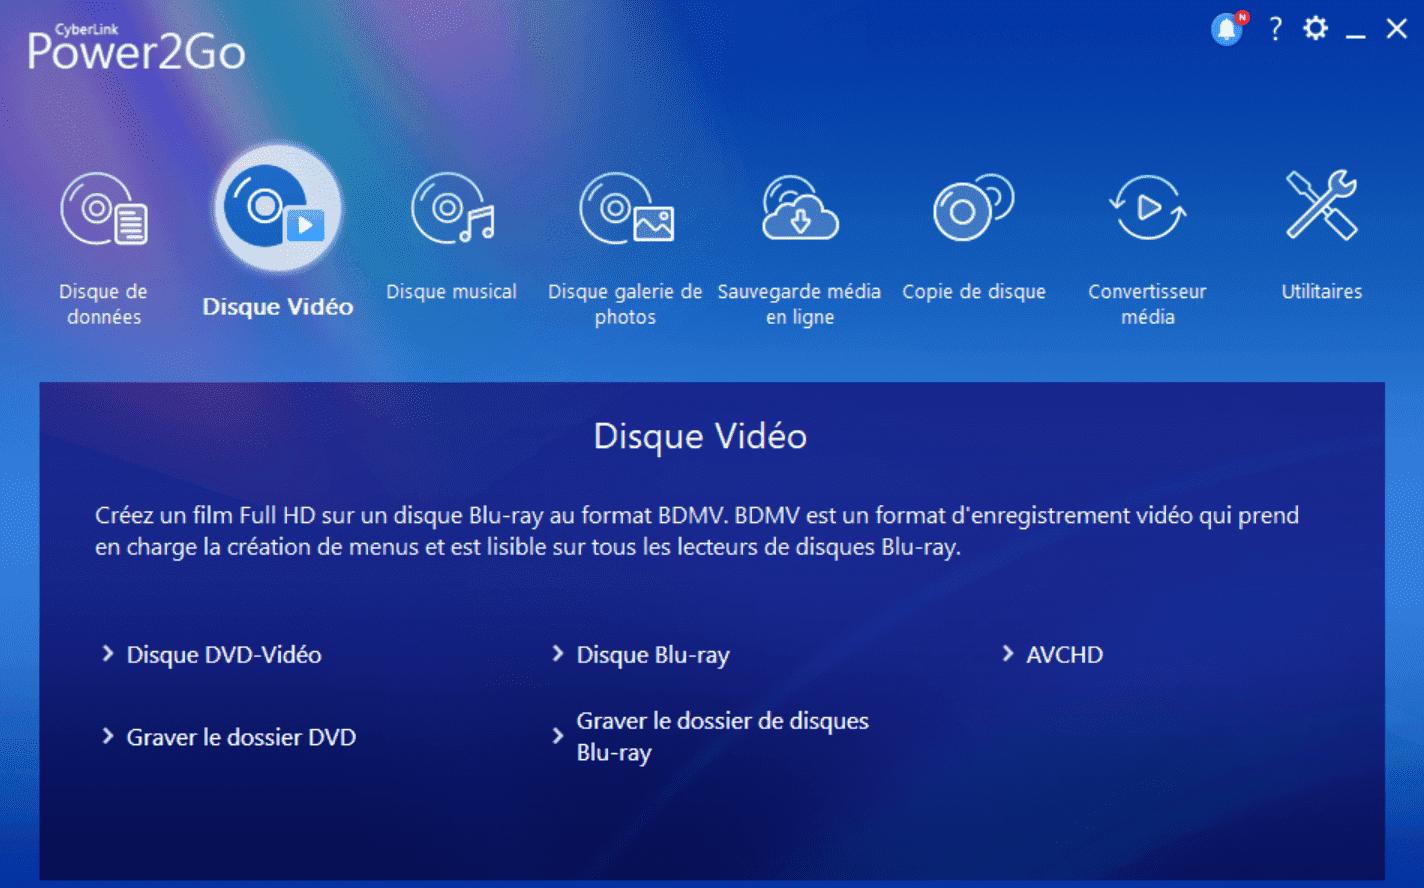
Task: Open help with the question mark icon
Action: coord(1275,29)
